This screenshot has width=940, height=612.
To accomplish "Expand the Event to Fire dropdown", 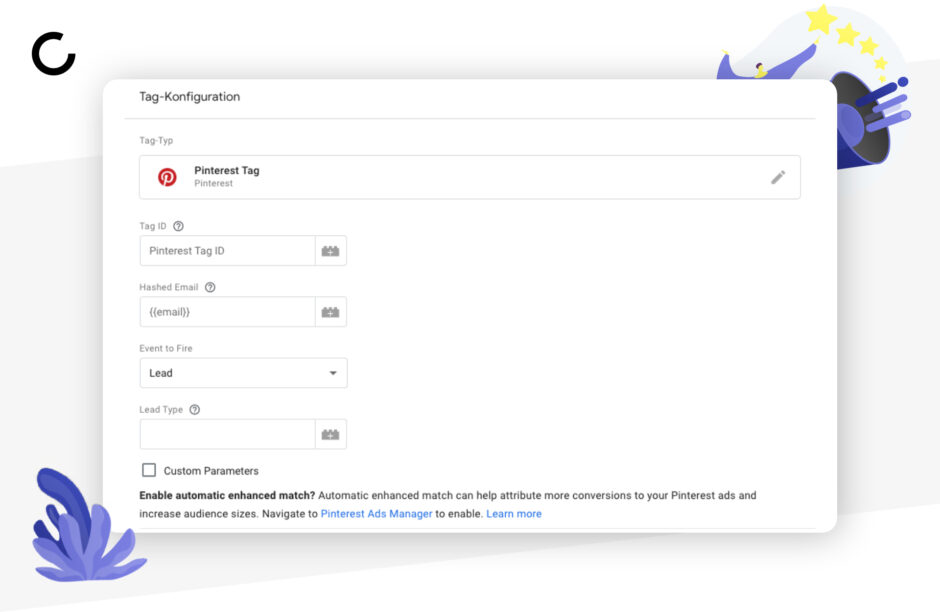I will pyautogui.click(x=243, y=373).
